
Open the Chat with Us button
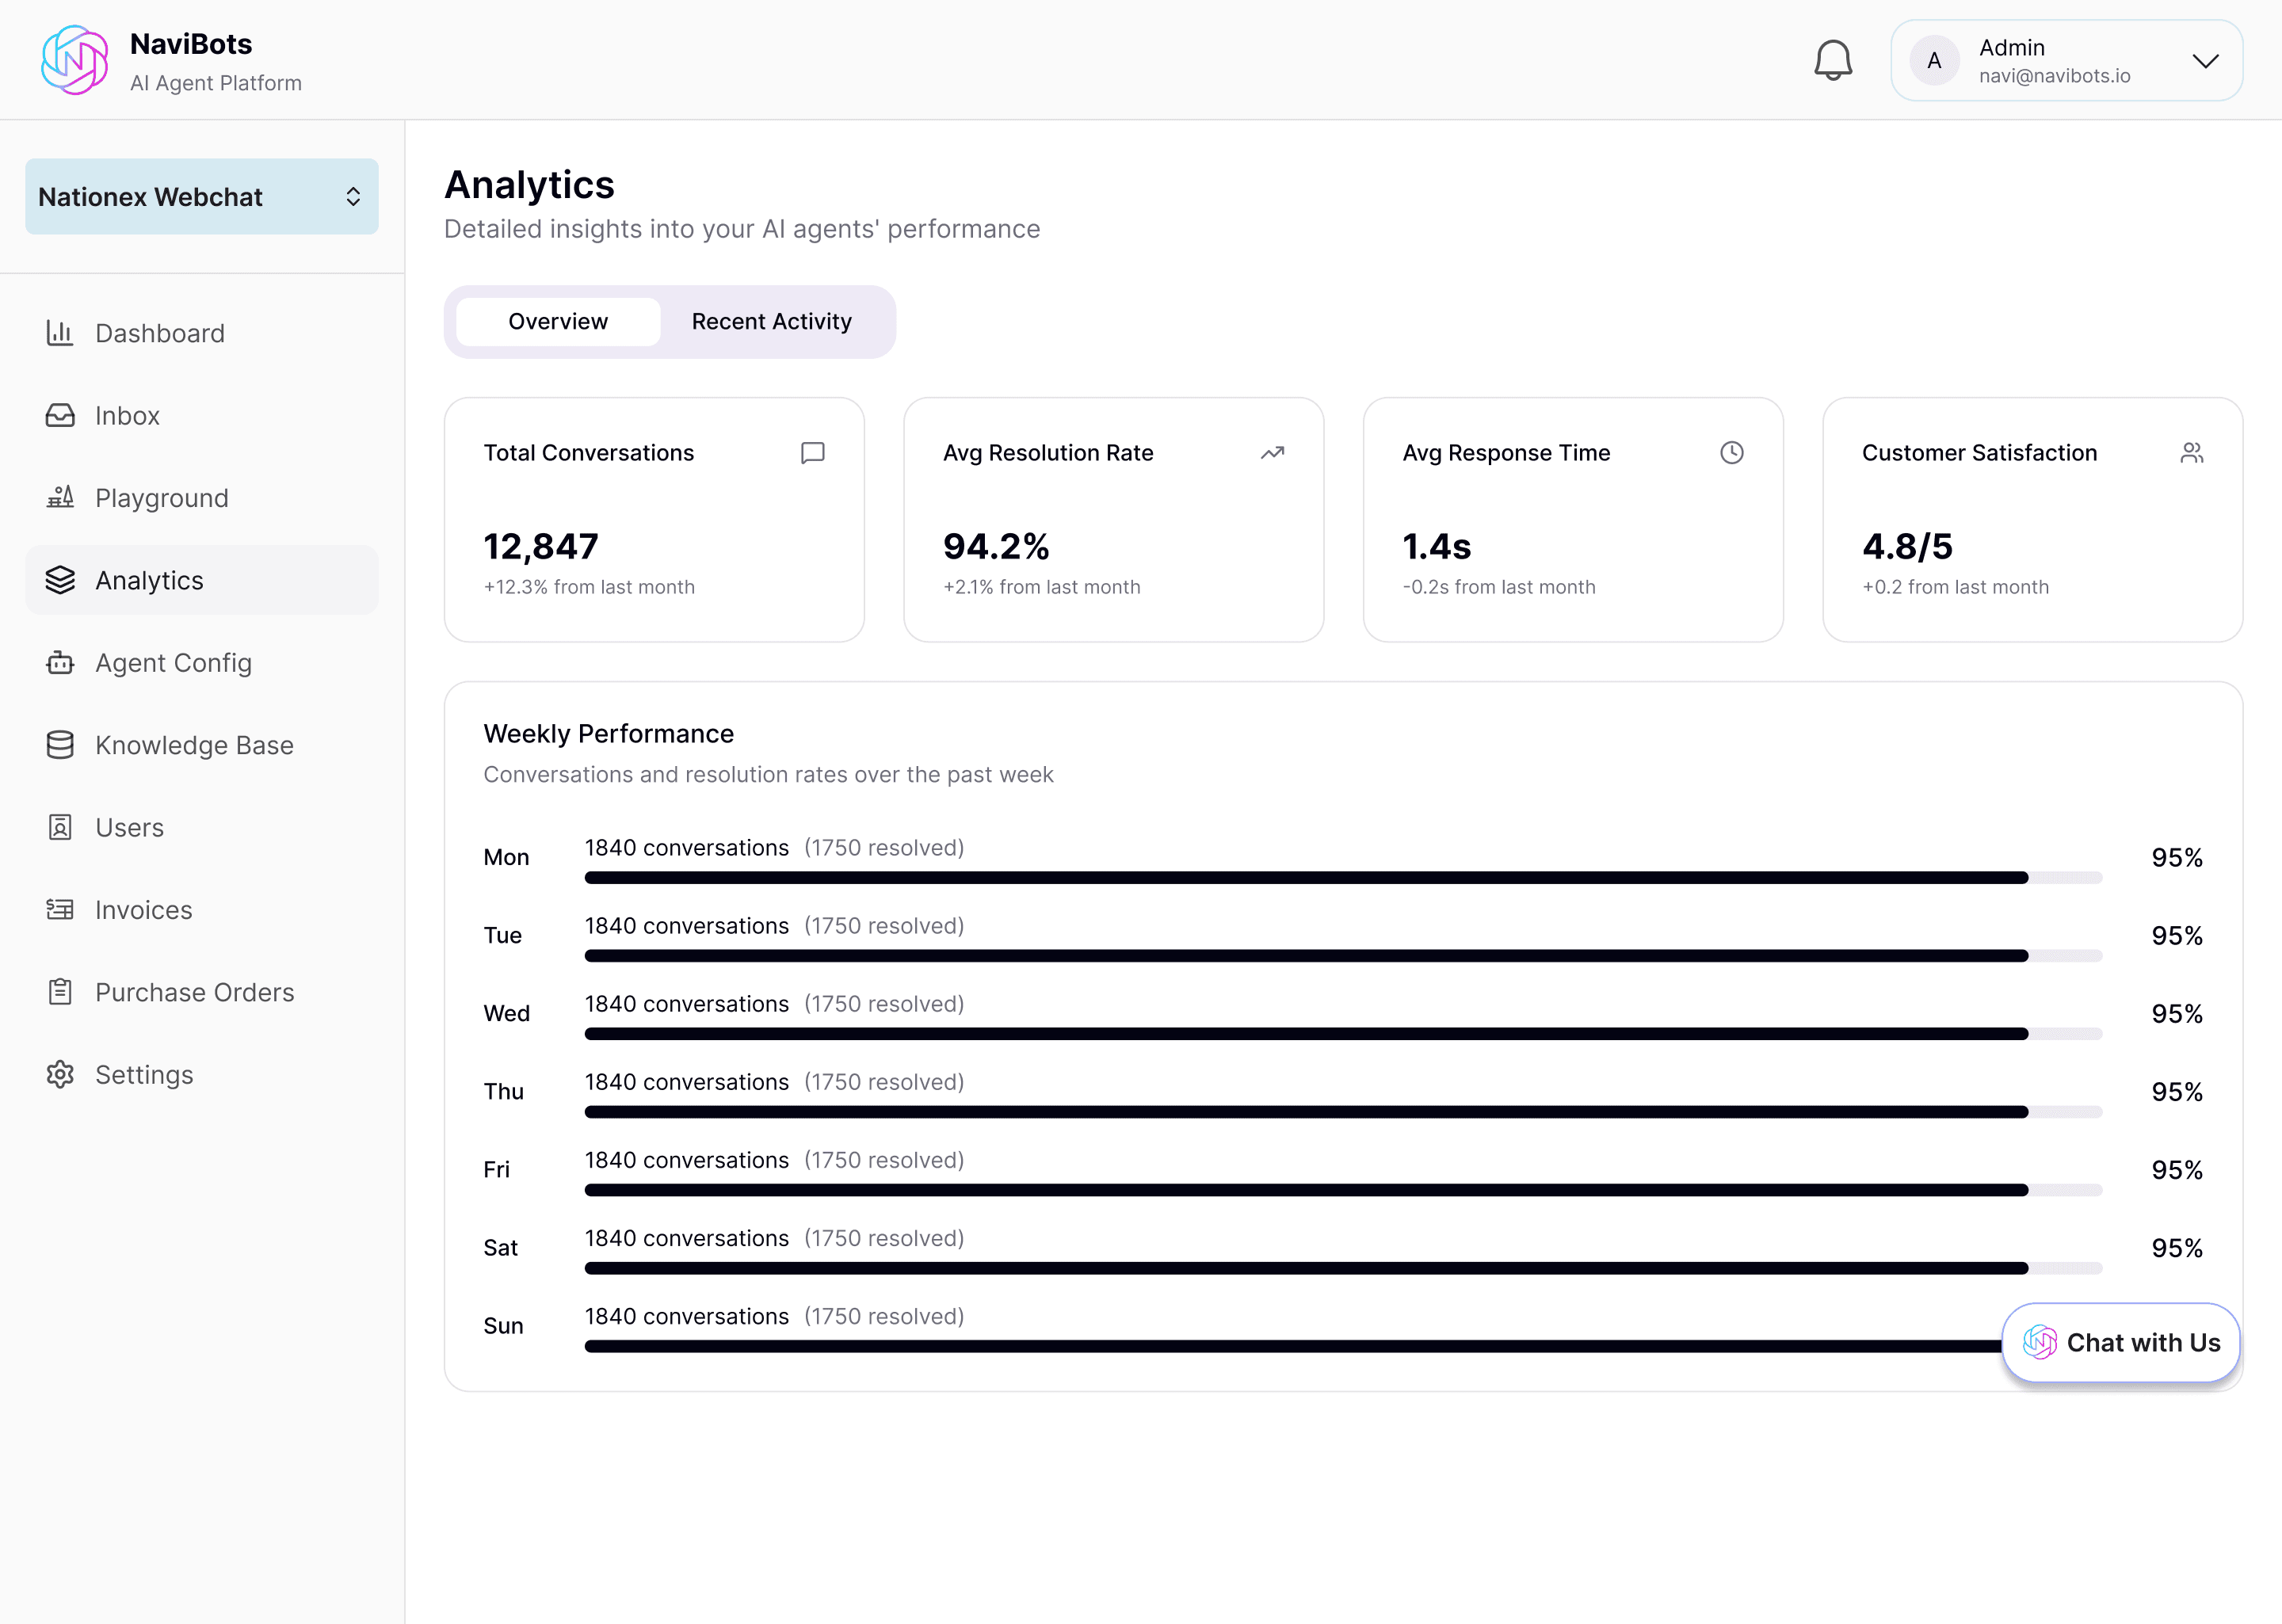[2120, 1343]
